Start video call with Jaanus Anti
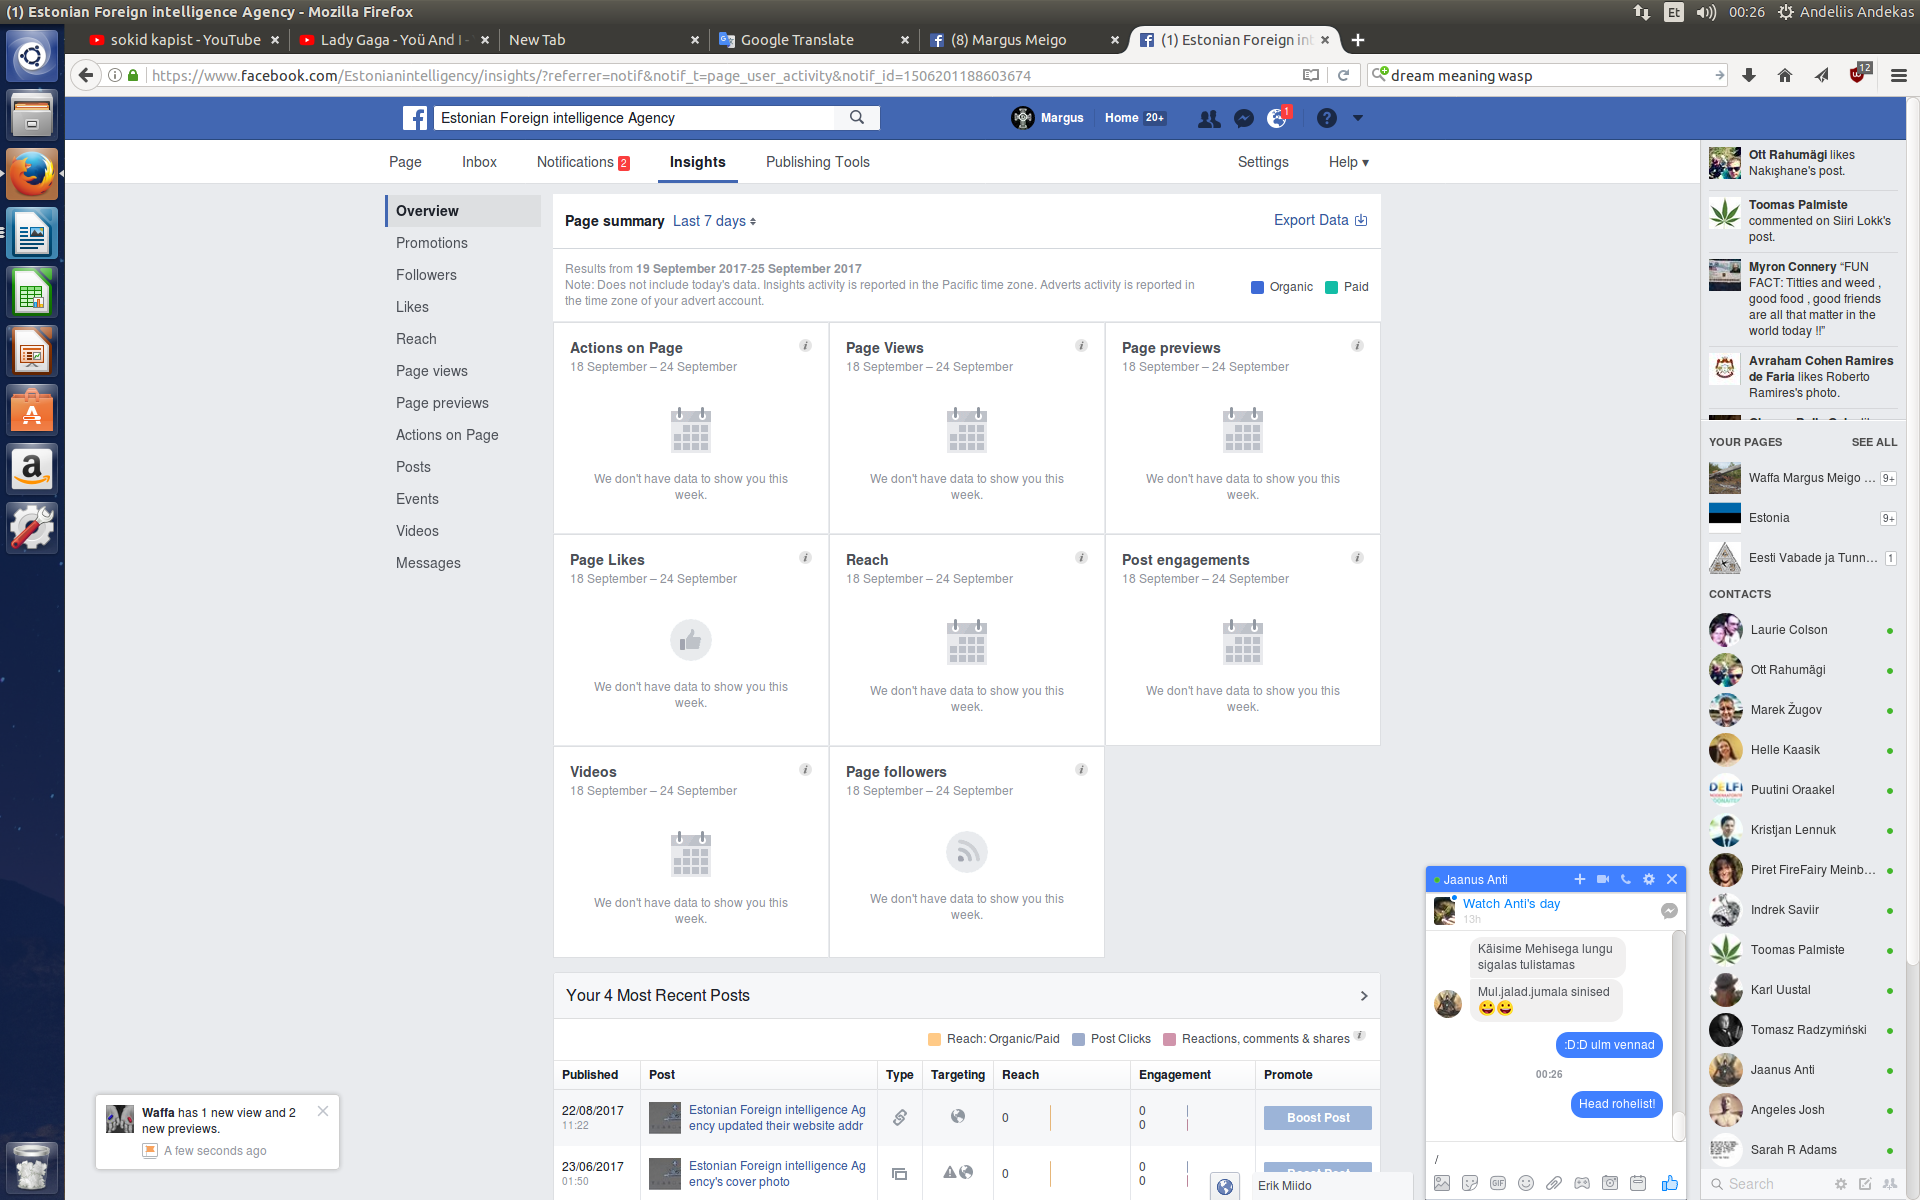Screen dimensions: 1920x1200 [x=1602, y=879]
